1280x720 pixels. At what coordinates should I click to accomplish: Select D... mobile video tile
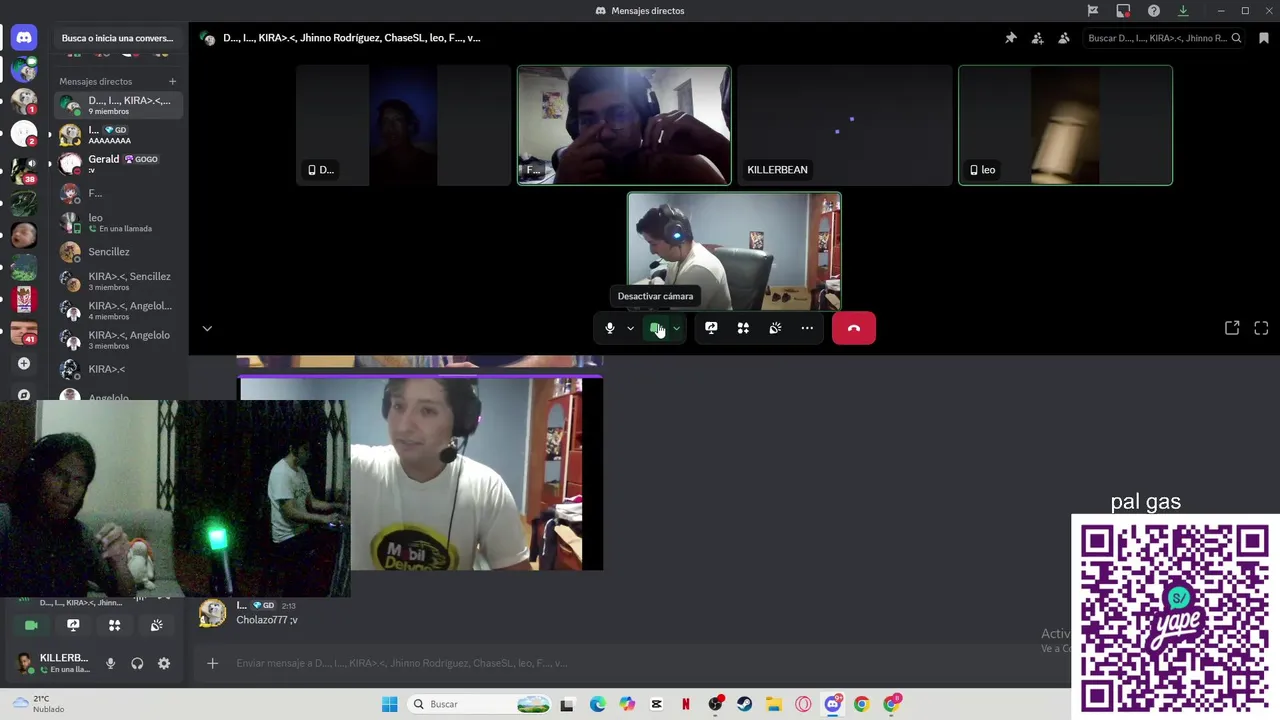pos(403,125)
